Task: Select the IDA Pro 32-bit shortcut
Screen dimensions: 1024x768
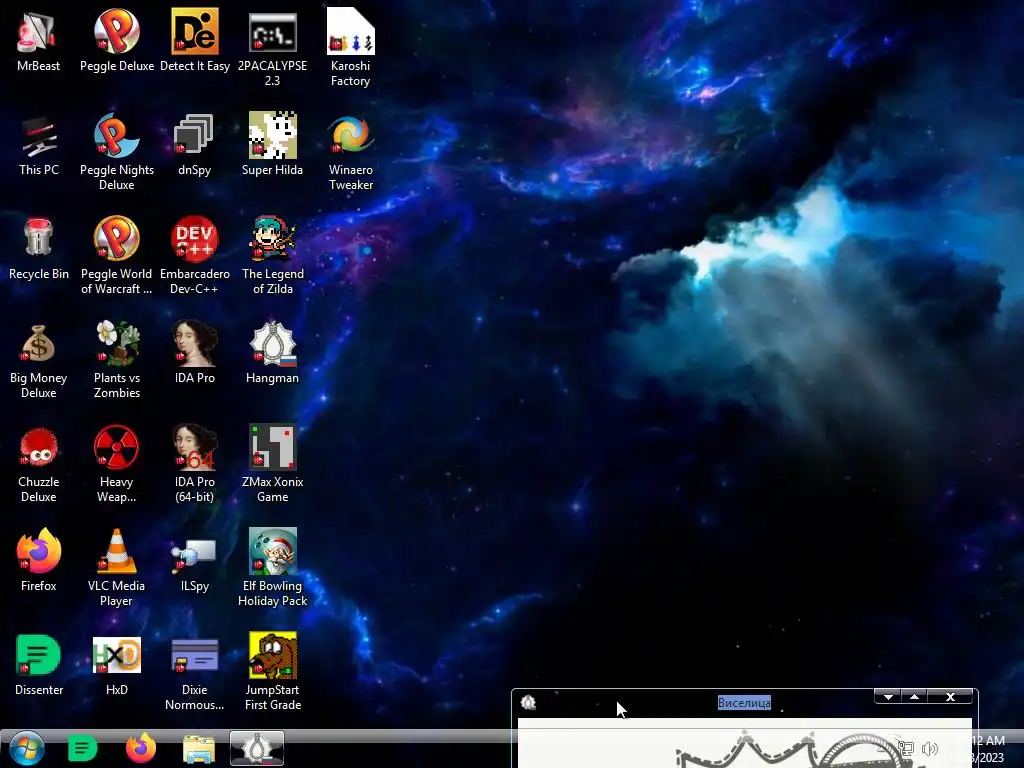Action: tap(195, 352)
